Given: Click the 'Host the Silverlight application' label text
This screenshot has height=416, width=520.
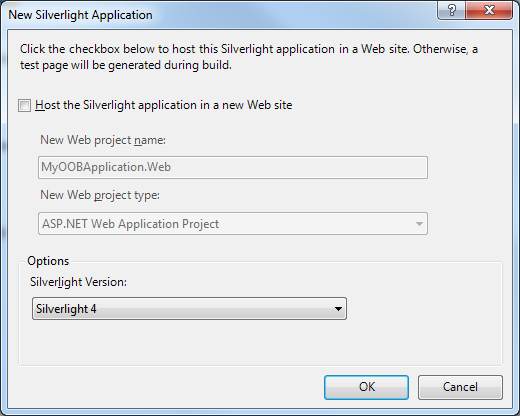Looking at the screenshot, I should coord(164,105).
